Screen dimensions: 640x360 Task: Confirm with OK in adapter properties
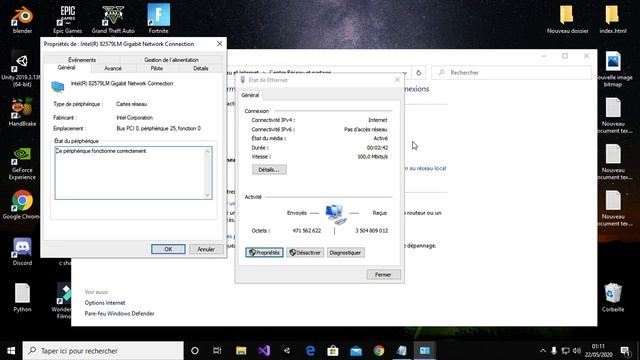[168, 249]
